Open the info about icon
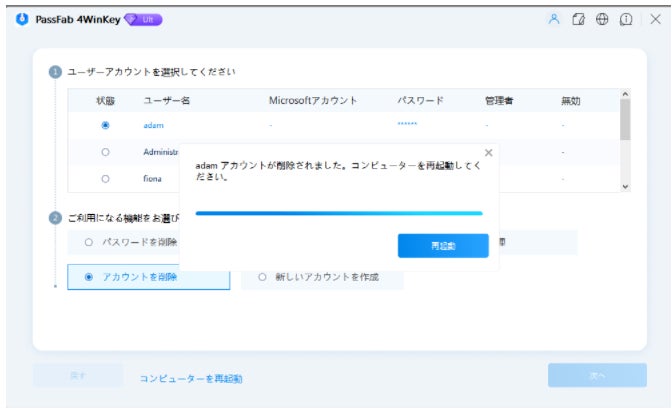Image resolution: width=672 pixels, height=410 pixels. point(626,19)
